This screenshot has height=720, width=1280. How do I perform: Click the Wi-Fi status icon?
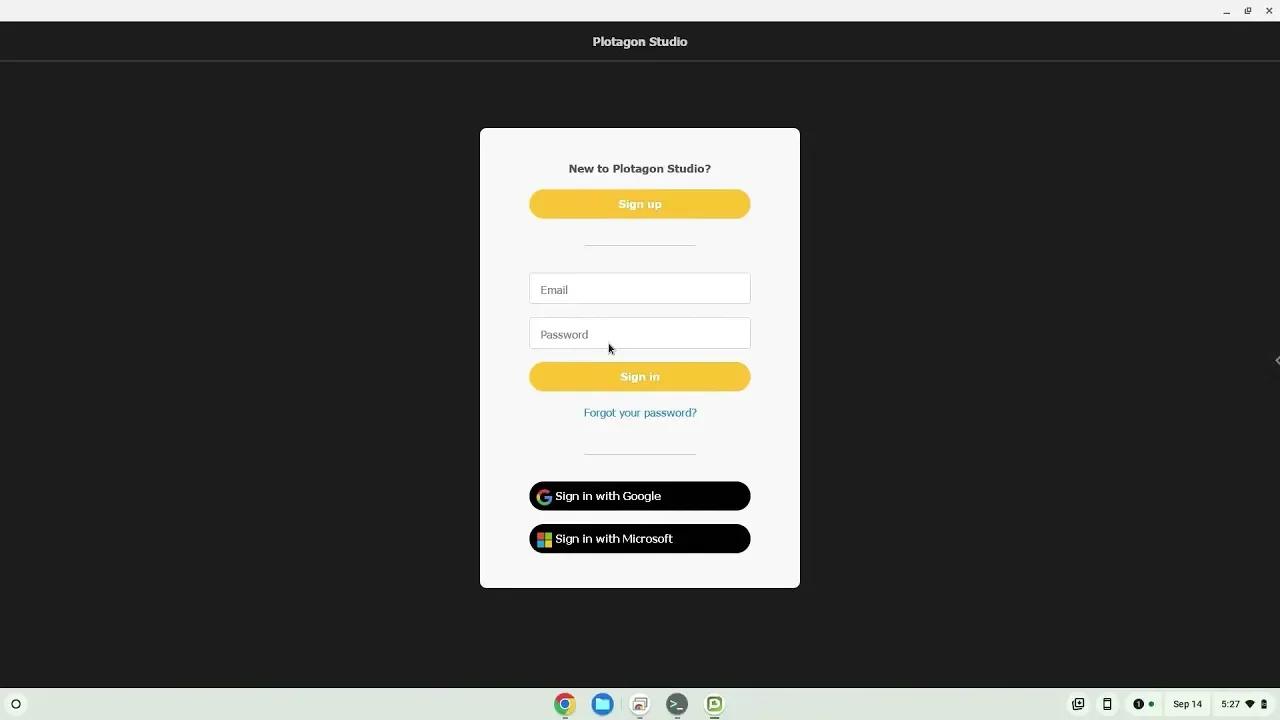coord(1250,704)
